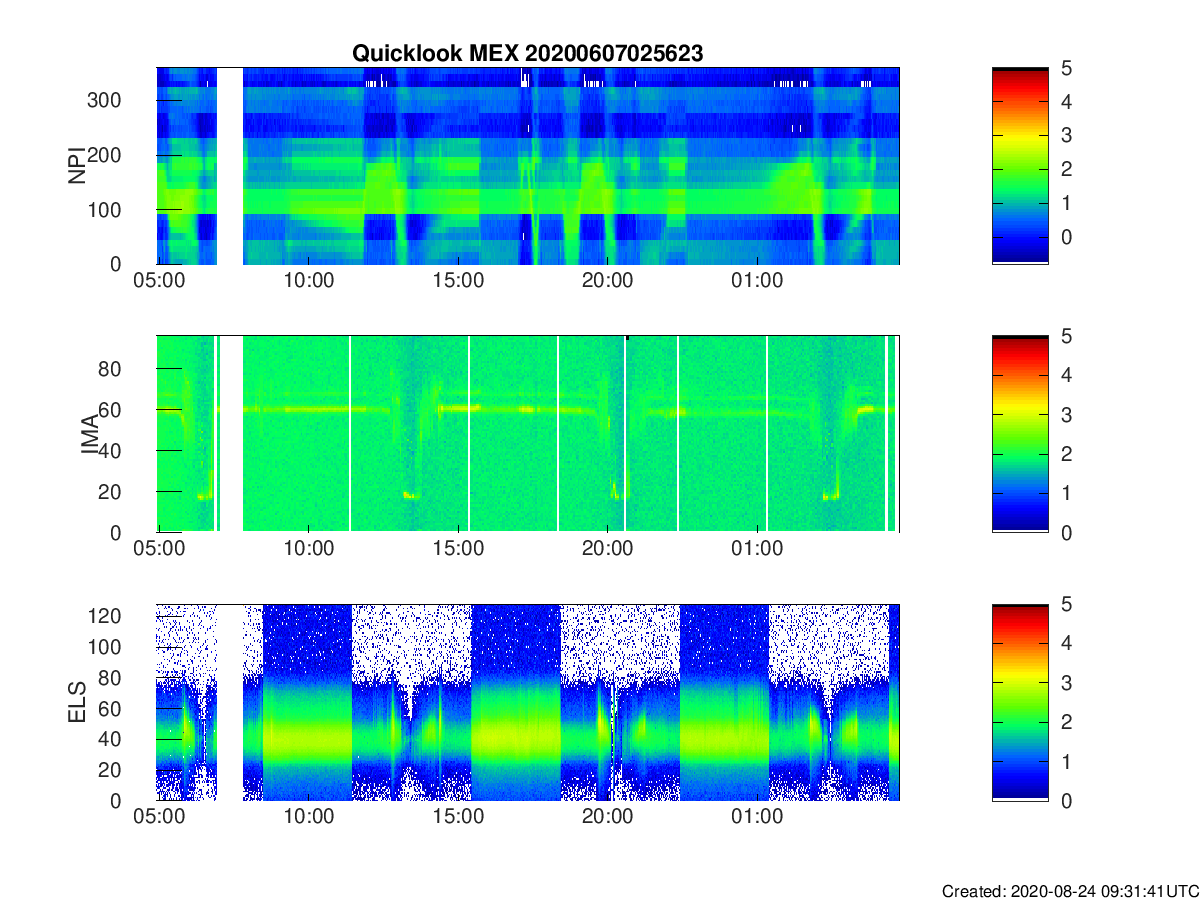This screenshot has height=900, width=1200.
Task: Click the 01:00 tick below IMA plot
Action: 757,550
